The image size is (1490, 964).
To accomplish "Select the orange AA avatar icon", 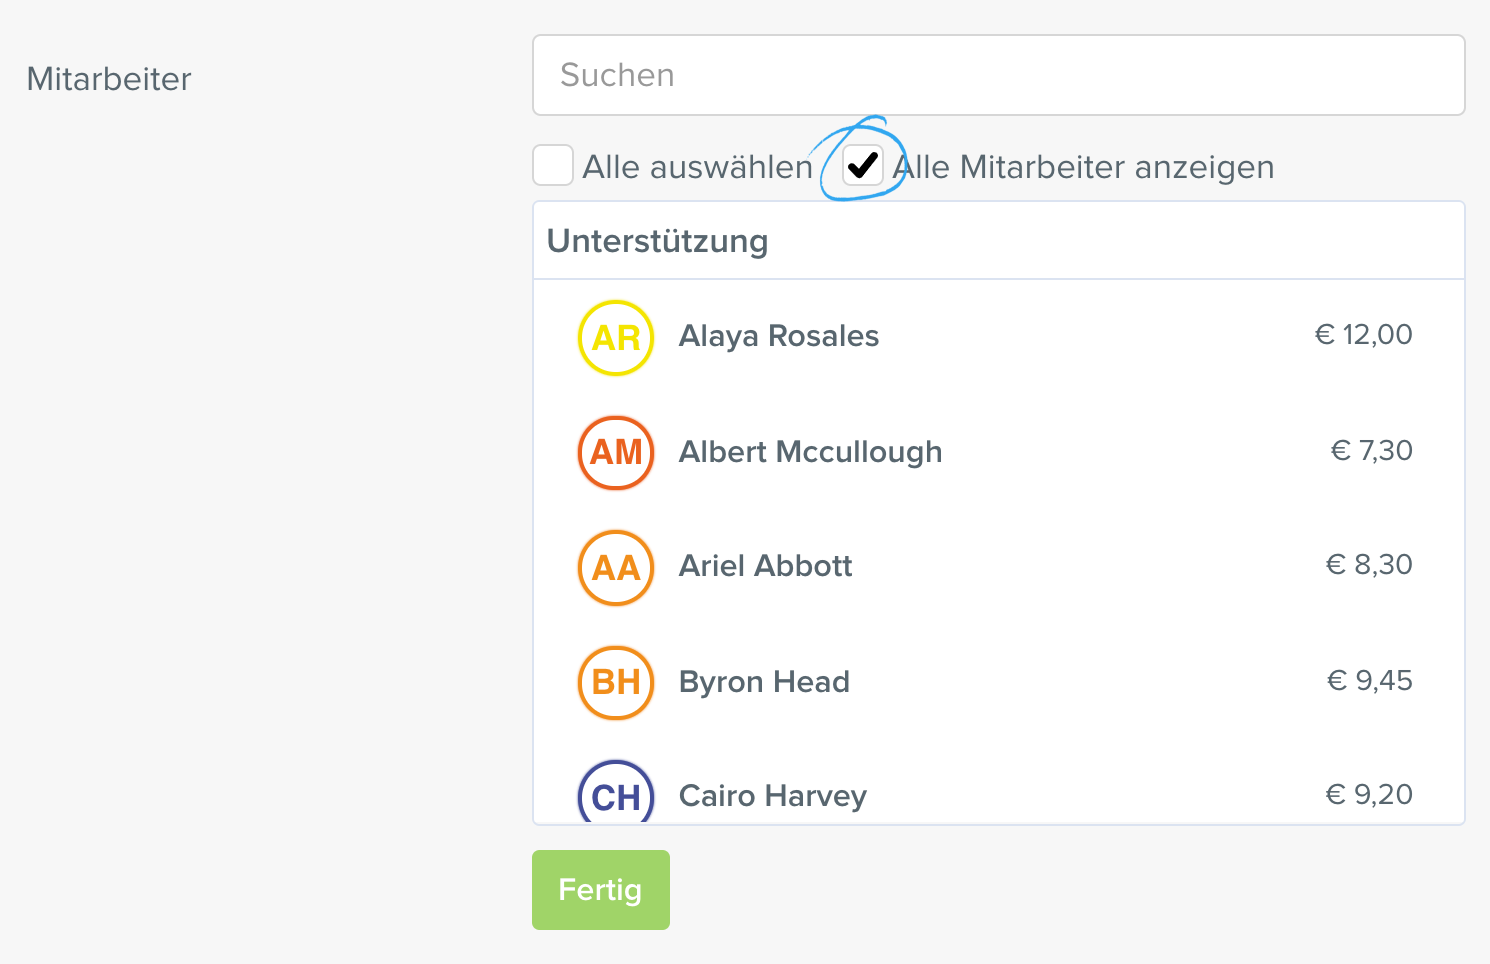I will tap(616, 568).
